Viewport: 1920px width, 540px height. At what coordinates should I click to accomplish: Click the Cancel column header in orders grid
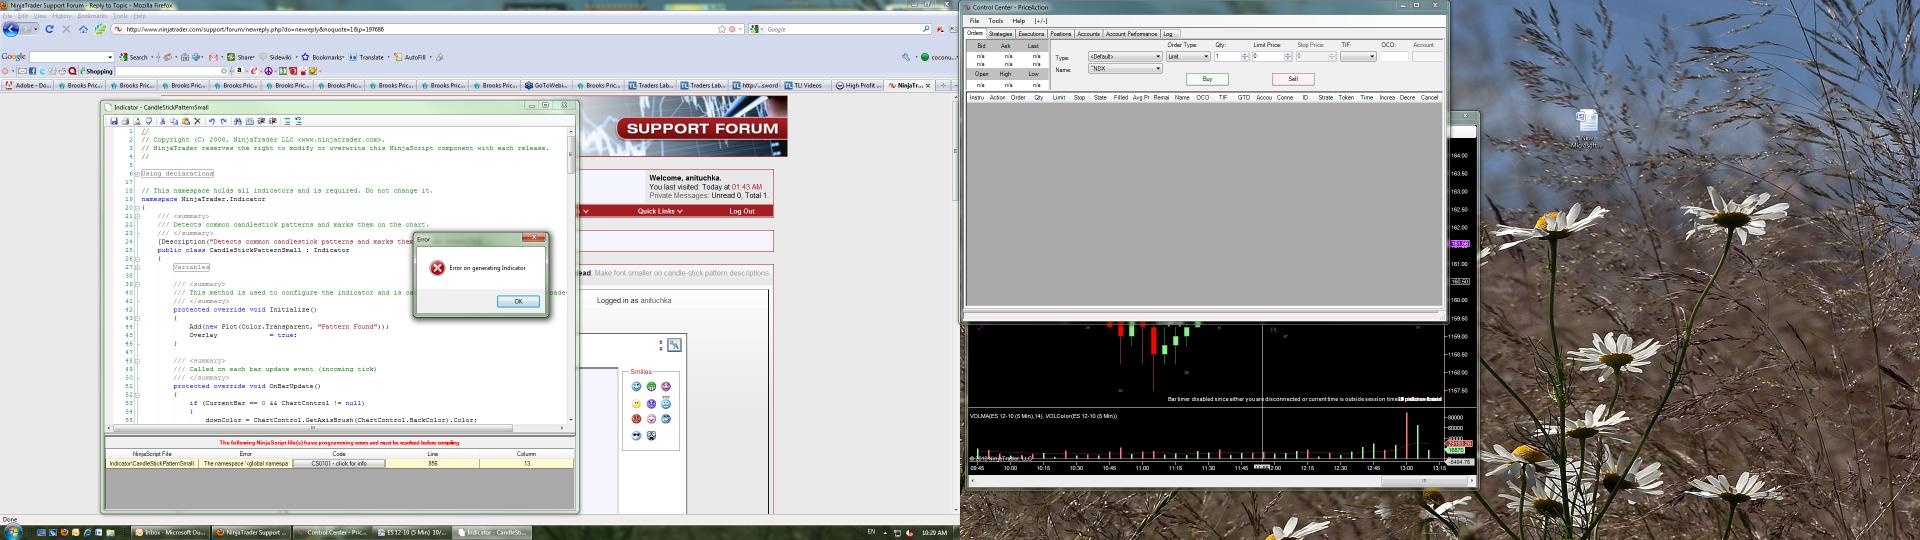coord(1429,98)
